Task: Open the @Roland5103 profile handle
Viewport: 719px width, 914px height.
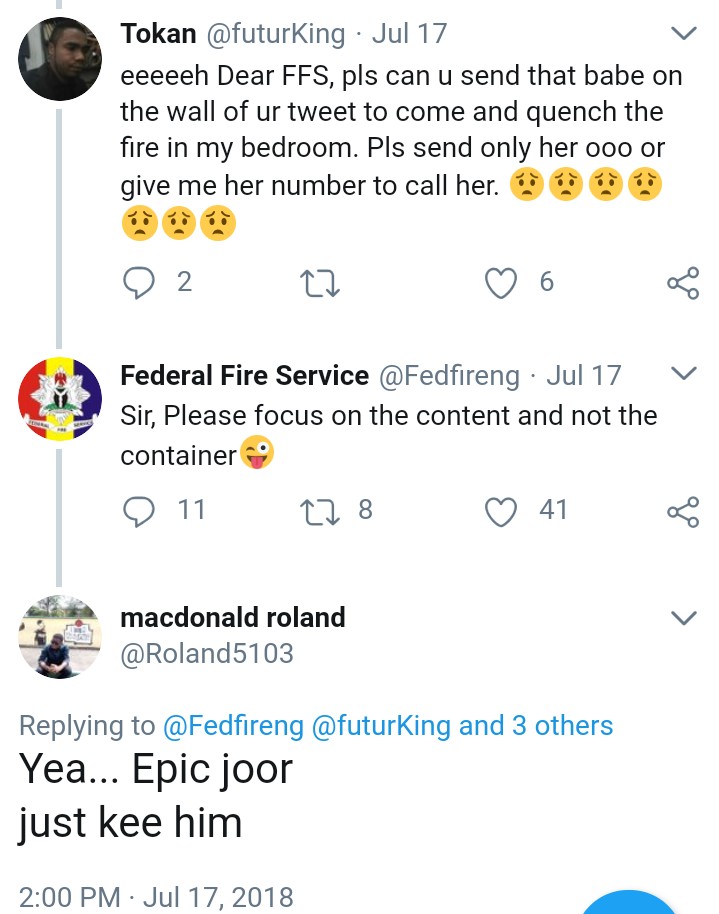Action: 207,654
